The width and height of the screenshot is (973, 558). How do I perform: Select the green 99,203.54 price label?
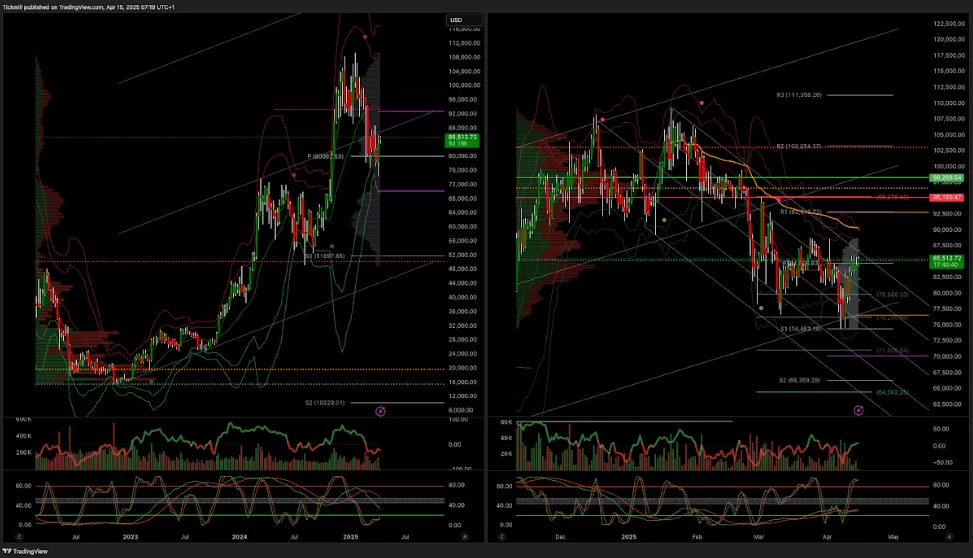(x=945, y=178)
